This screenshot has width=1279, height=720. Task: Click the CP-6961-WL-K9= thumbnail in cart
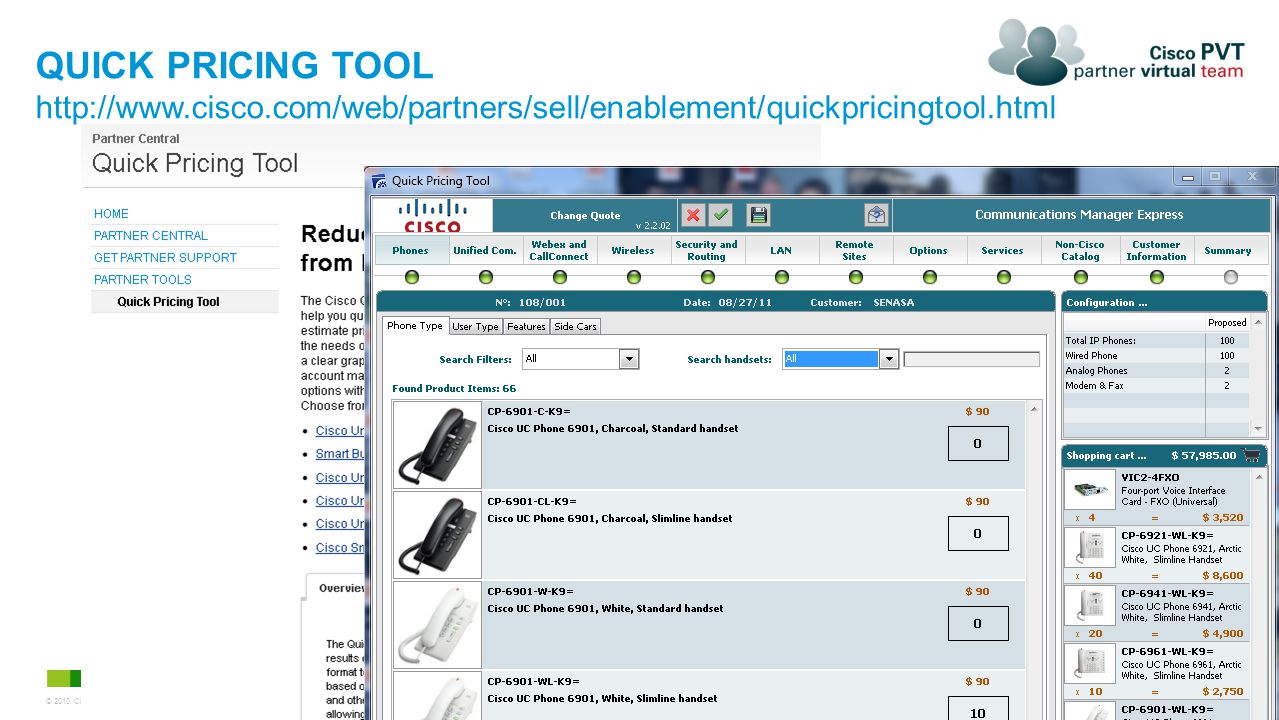pos(1090,665)
